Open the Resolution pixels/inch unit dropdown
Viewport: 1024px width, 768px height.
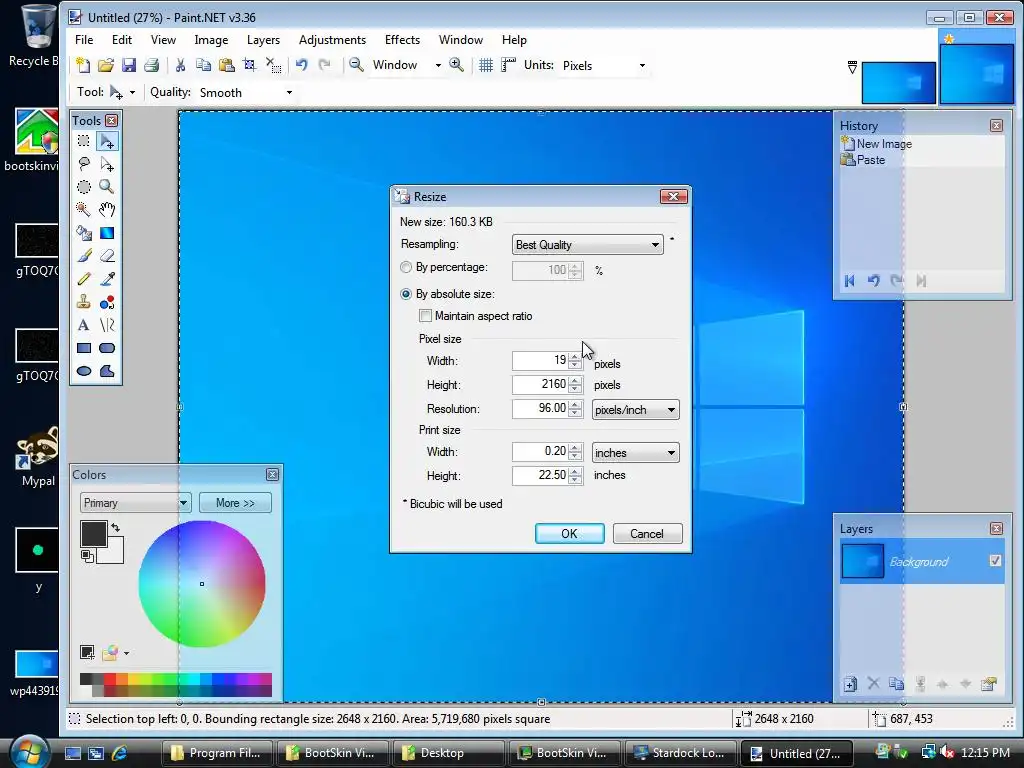click(635, 409)
